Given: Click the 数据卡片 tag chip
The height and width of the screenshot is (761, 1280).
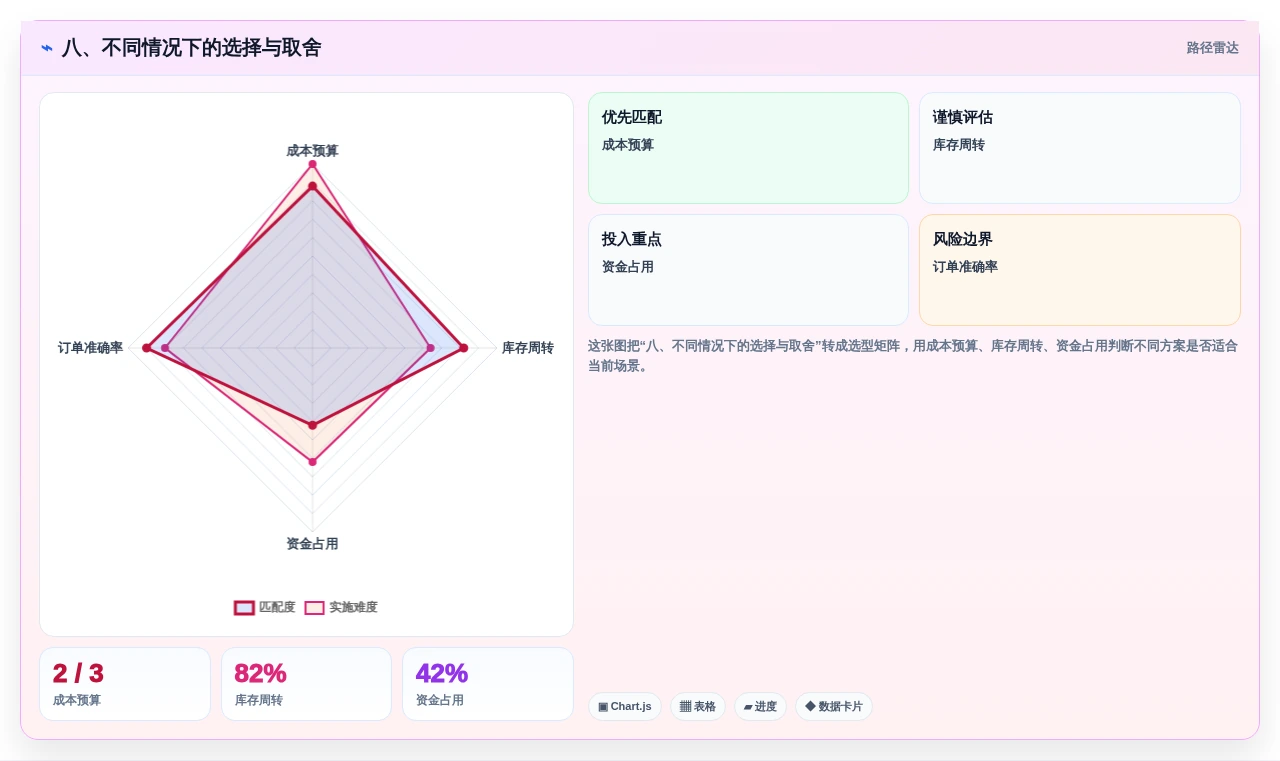Looking at the screenshot, I should coord(834,706).
